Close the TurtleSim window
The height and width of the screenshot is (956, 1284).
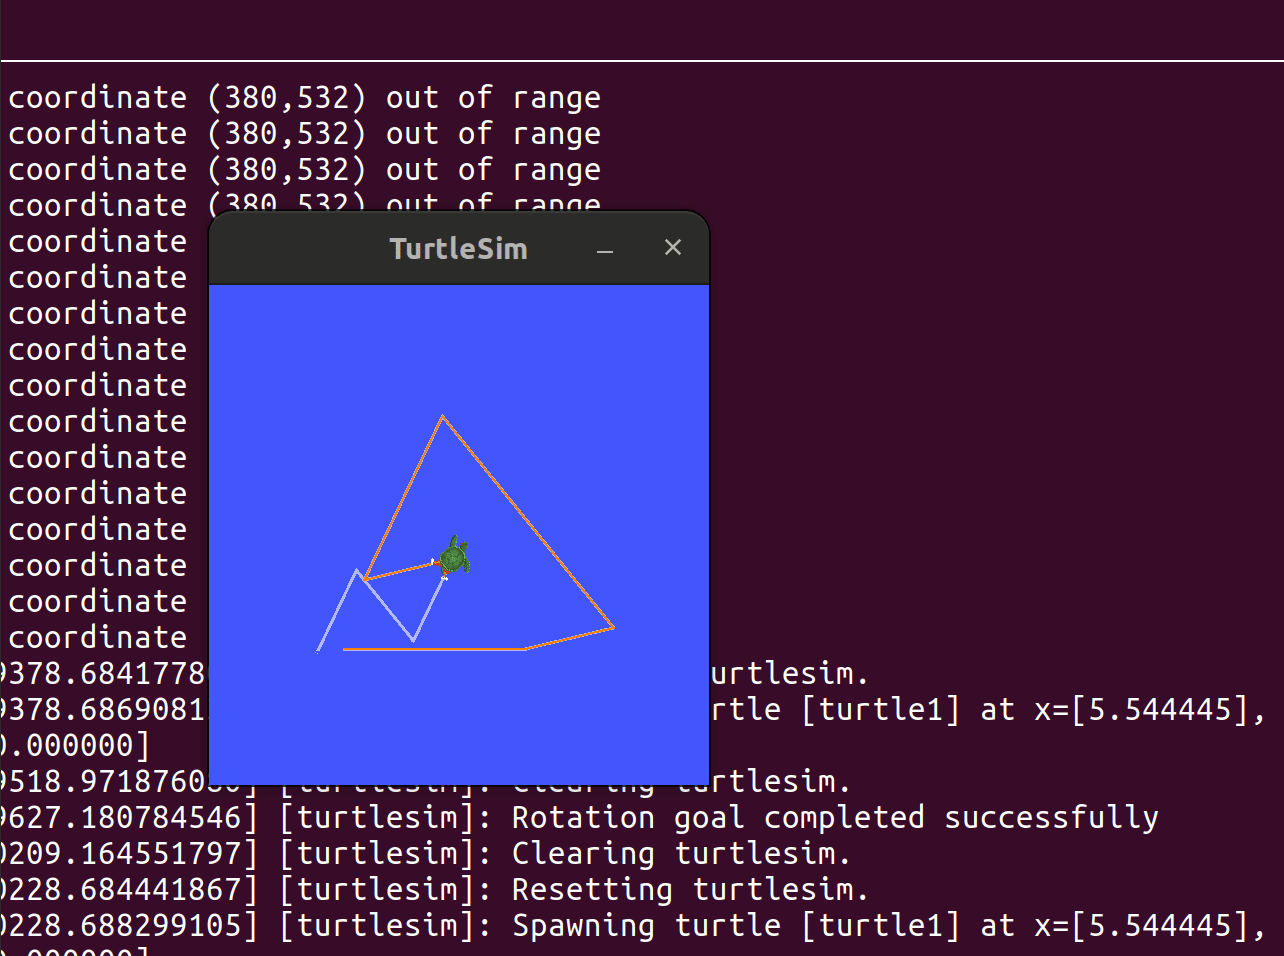[x=673, y=247]
